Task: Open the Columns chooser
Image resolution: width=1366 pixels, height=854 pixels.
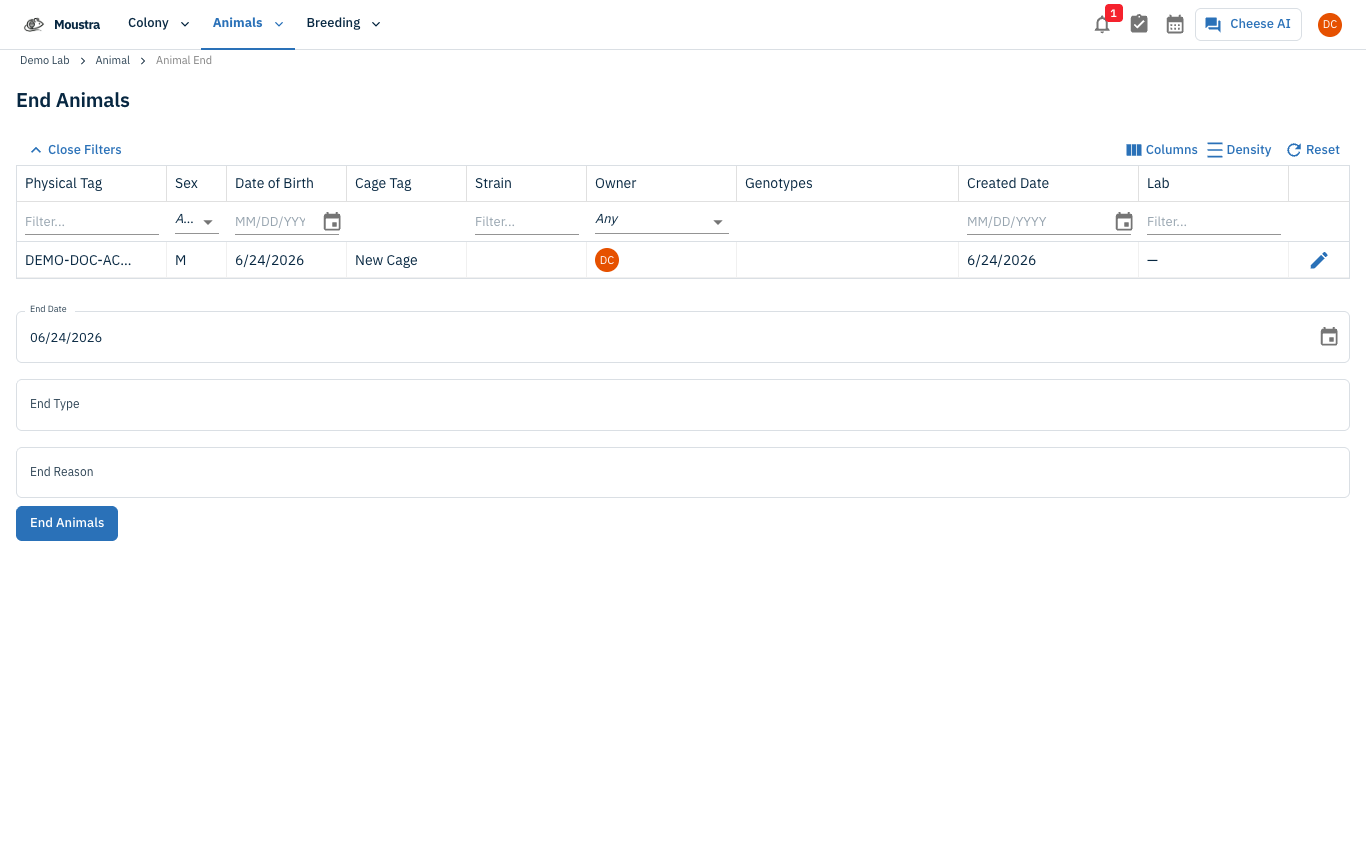Action: click(x=1161, y=150)
